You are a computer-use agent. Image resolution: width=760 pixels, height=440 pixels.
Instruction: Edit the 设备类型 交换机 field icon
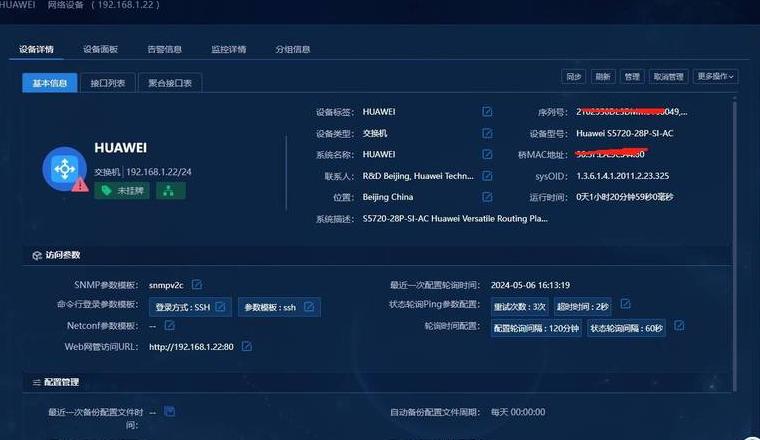487,133
